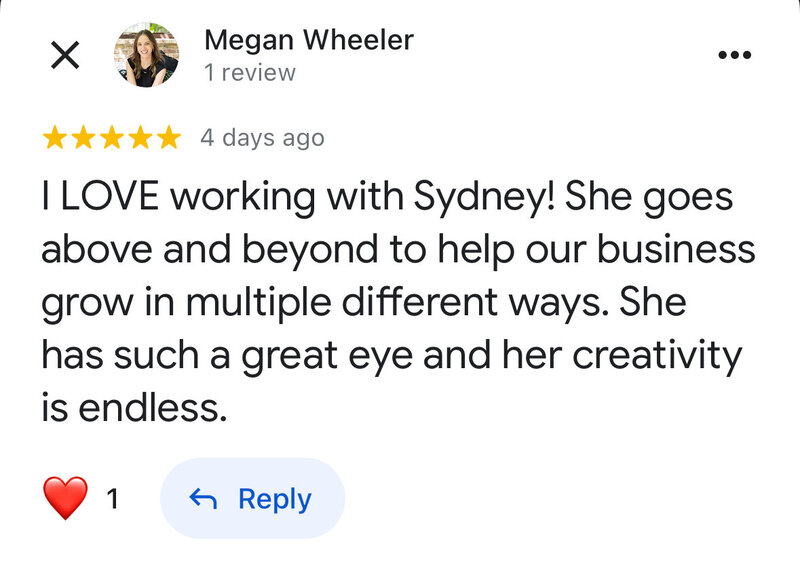The height and width of the screenshot is (579, 800).
Task: Click the "4 days ago" timestamp
Action: pyautogui.click(x=262, y=138)
